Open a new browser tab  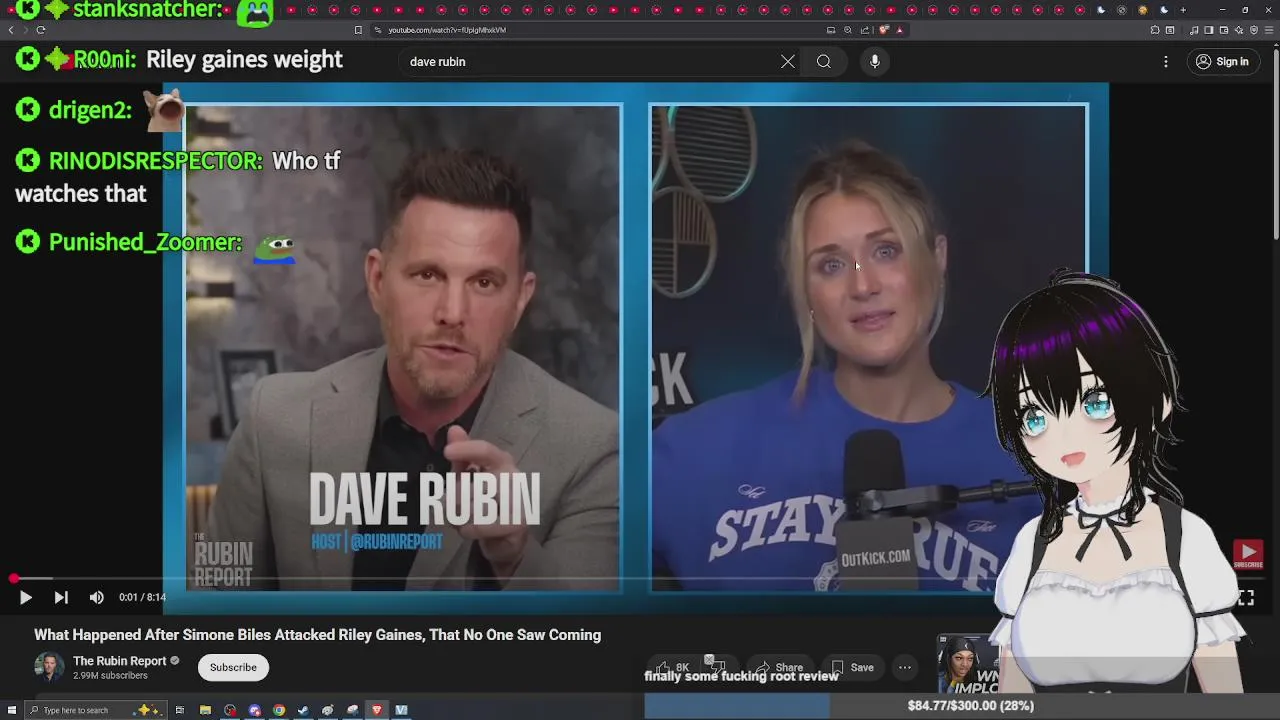click(x=1183, y=10)
